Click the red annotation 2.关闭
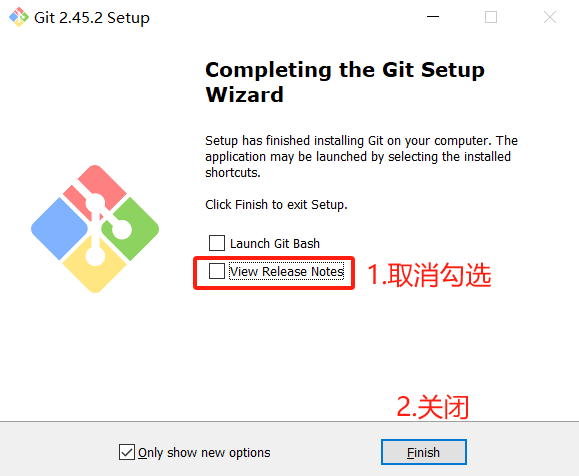This screenshot has width=579, height=476. click(433, 407)
